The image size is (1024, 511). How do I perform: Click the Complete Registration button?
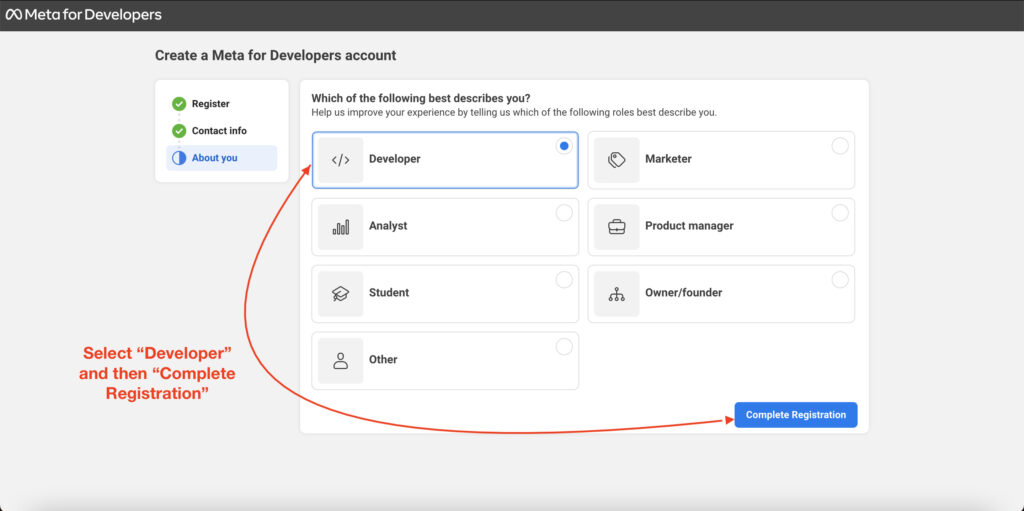(x=795, y=415)
